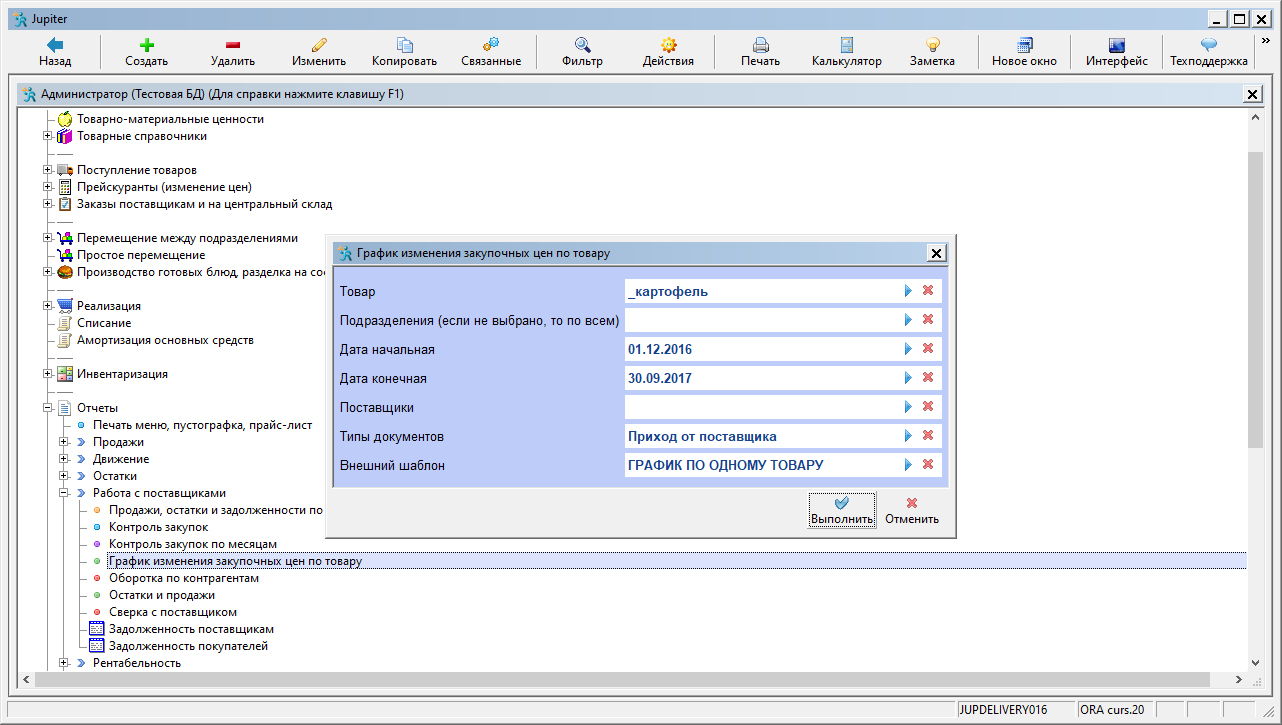Screen dimensions: 1282x725
Task: Clear the Товар field with red cross
Action: 928,291
